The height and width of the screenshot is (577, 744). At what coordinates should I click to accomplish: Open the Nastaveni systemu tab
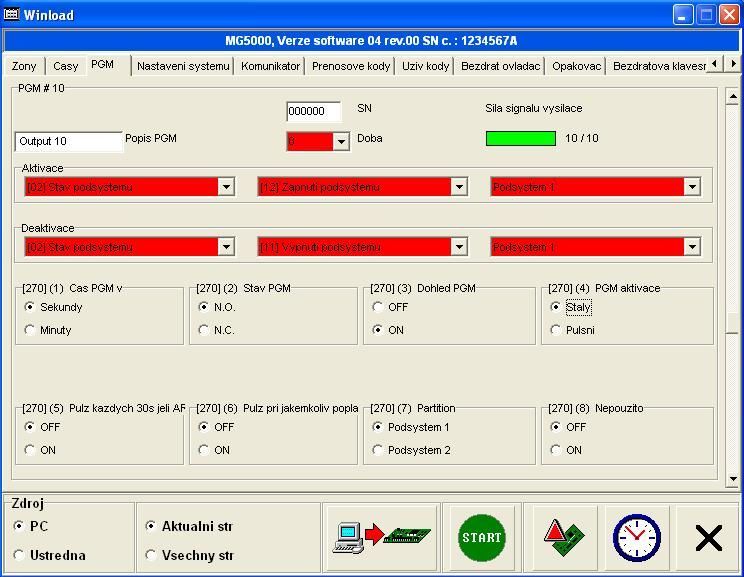click(x=183, y=66)
